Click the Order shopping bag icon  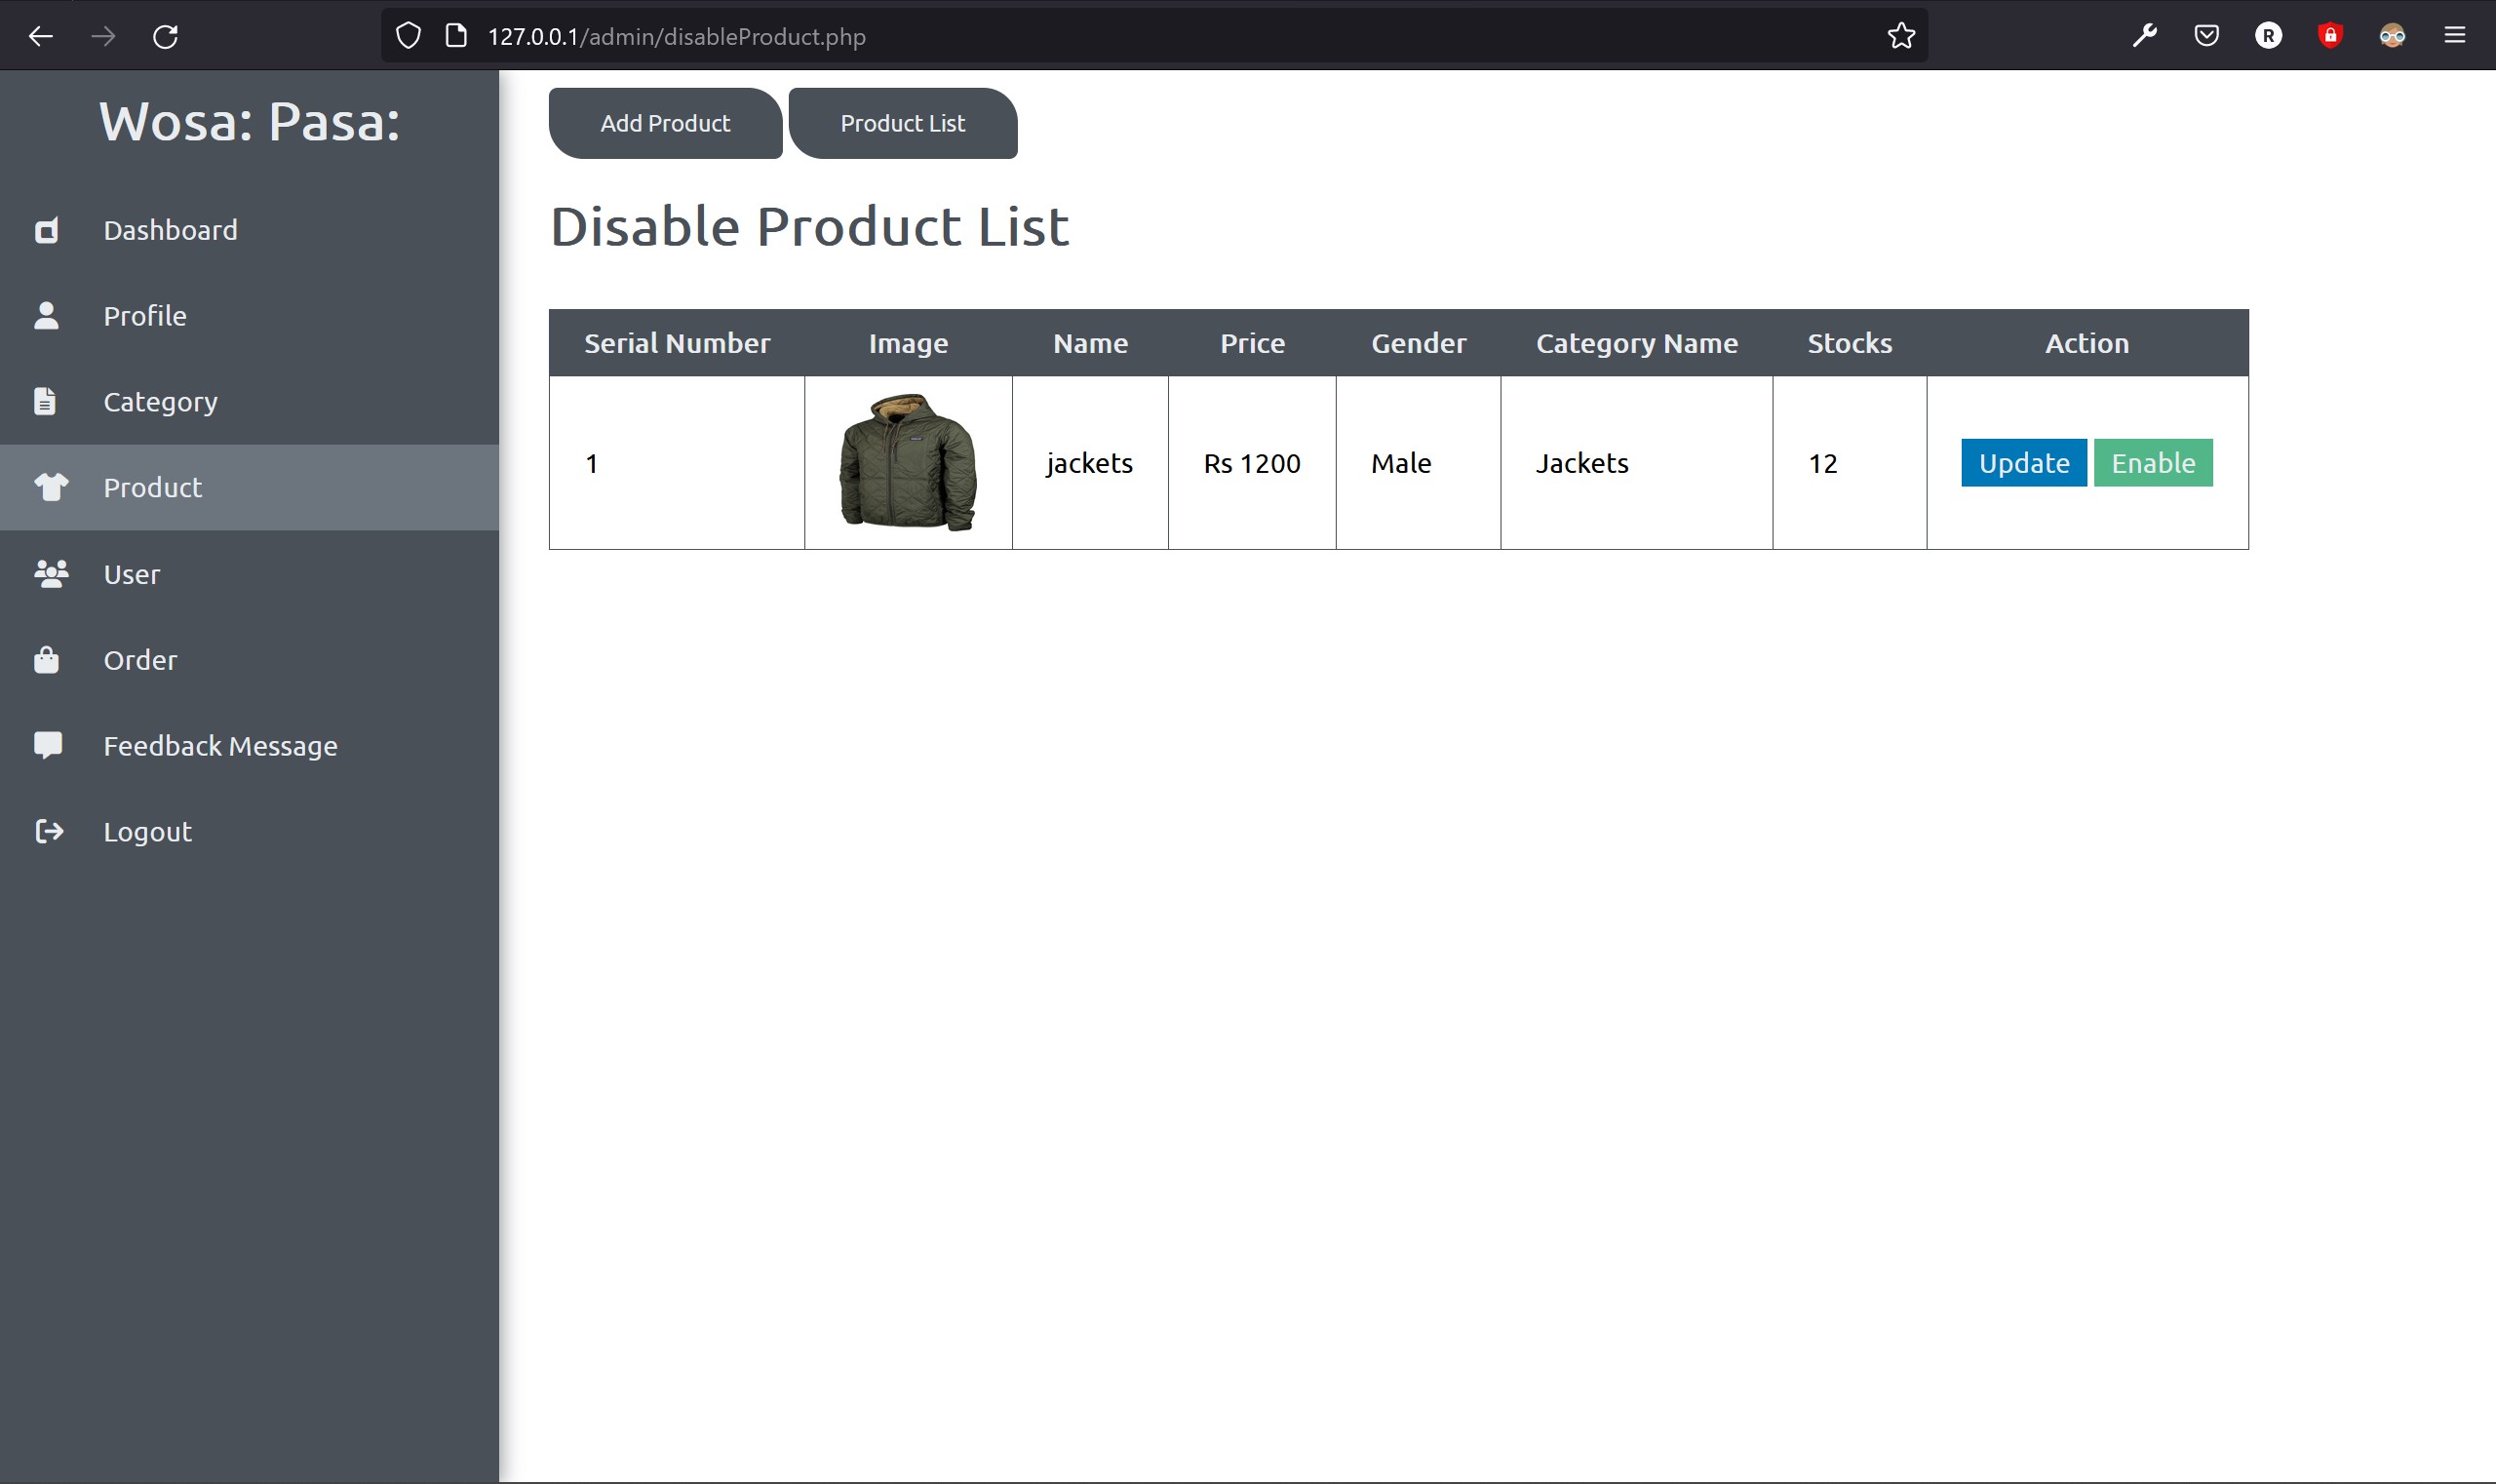pyautogui.click(x=46, y=660)
